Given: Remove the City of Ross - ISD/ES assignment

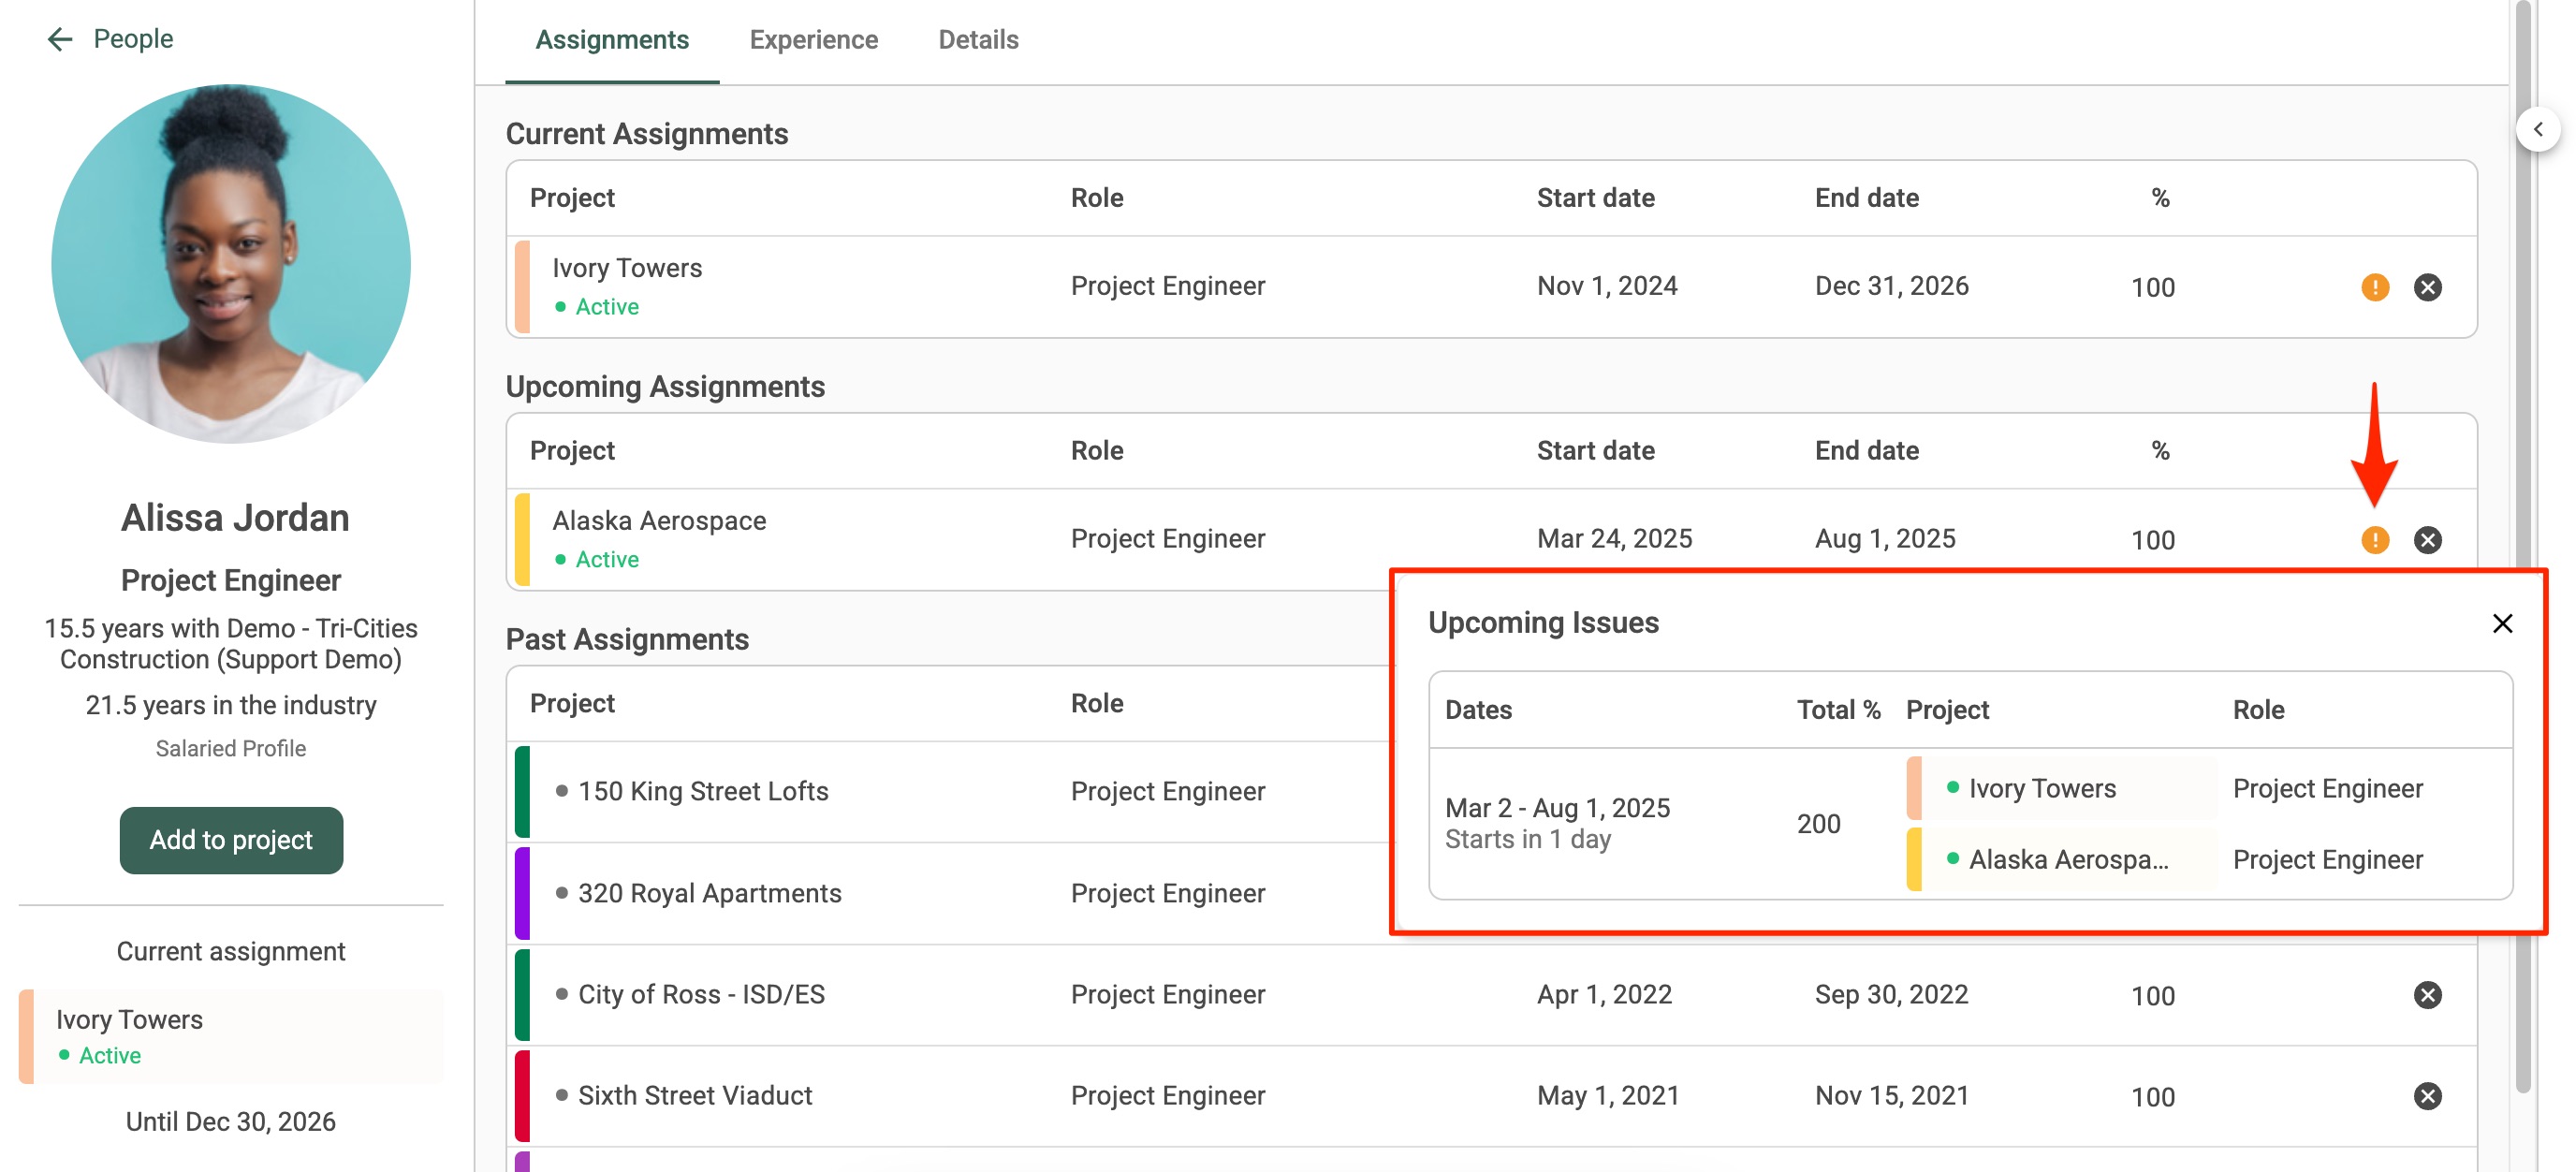Looking at the screenshot, I should [x=2427, y=995].
